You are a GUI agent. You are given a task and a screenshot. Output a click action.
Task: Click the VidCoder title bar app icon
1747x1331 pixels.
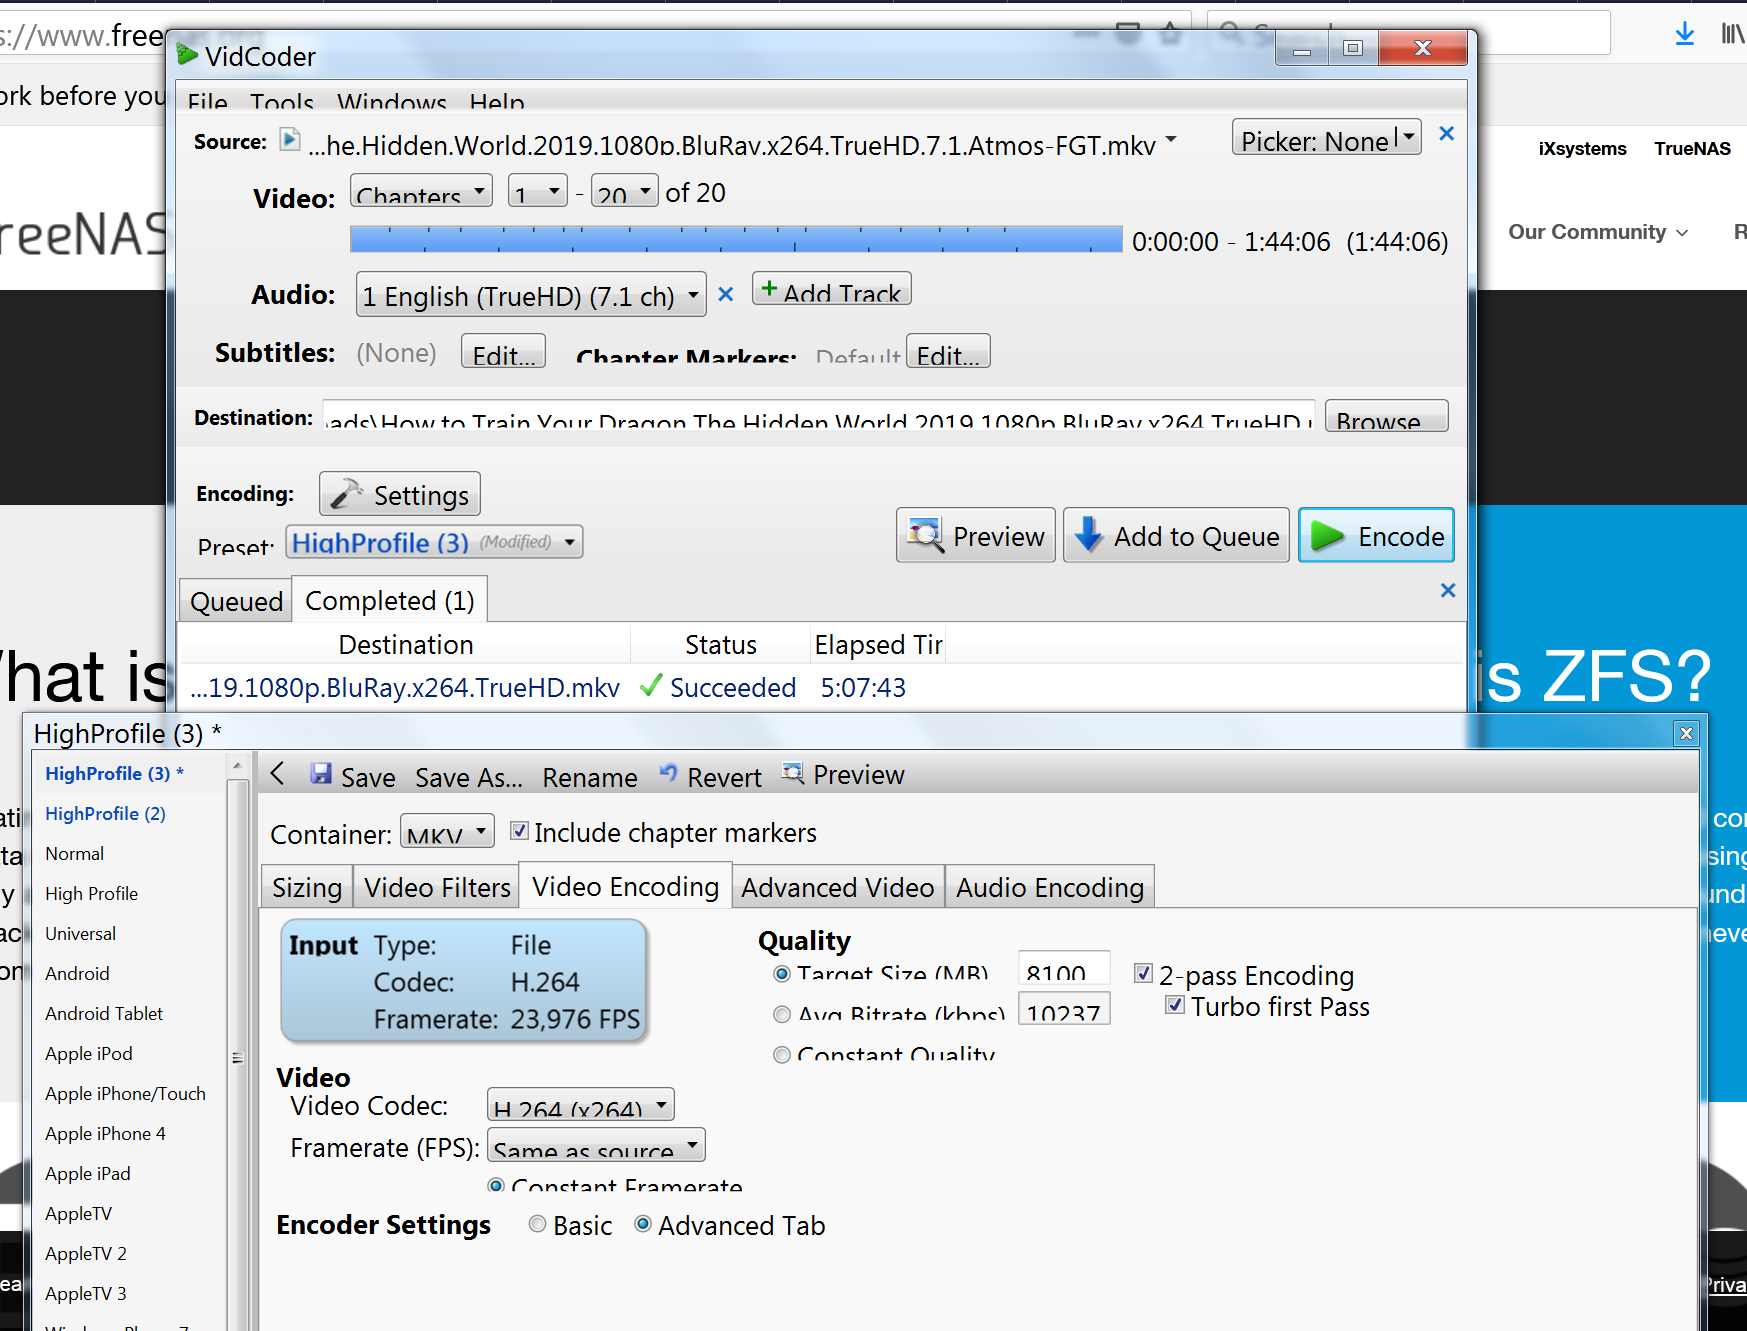187,55
